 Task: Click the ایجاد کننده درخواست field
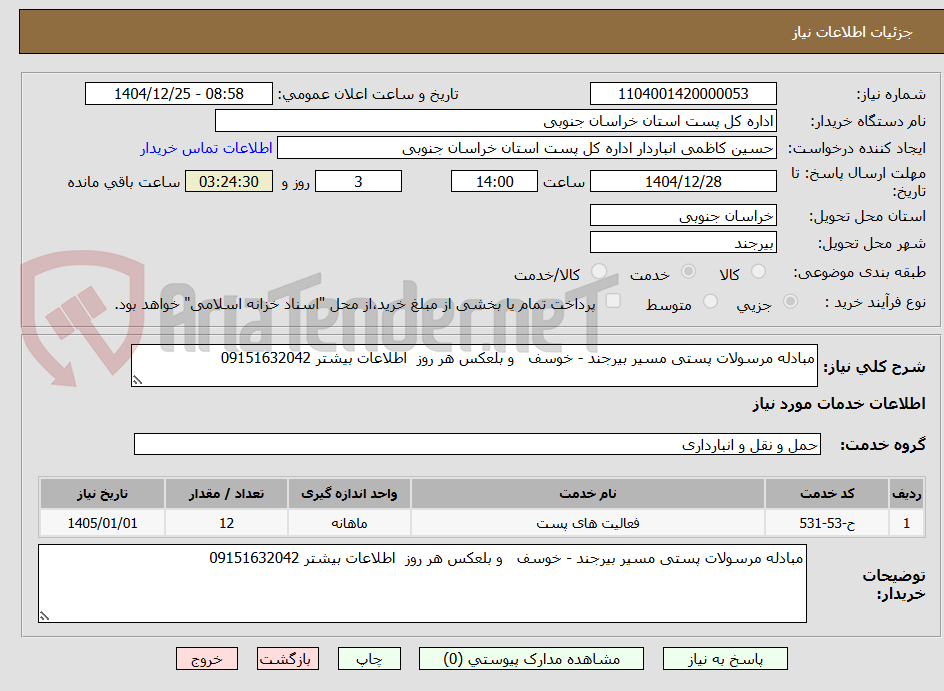point(527,148)
